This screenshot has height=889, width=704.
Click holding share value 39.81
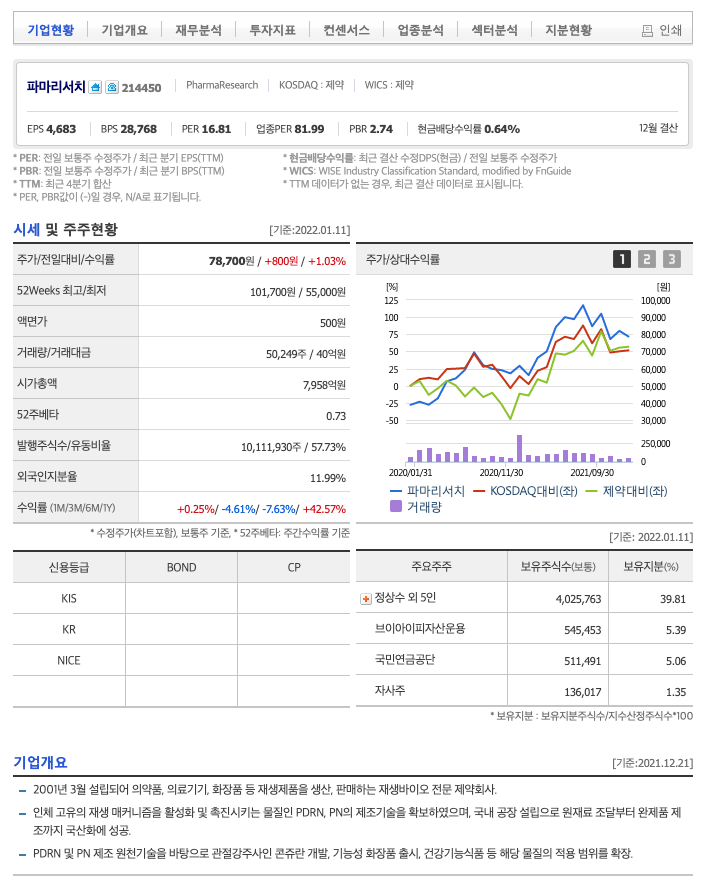(673, 599)
